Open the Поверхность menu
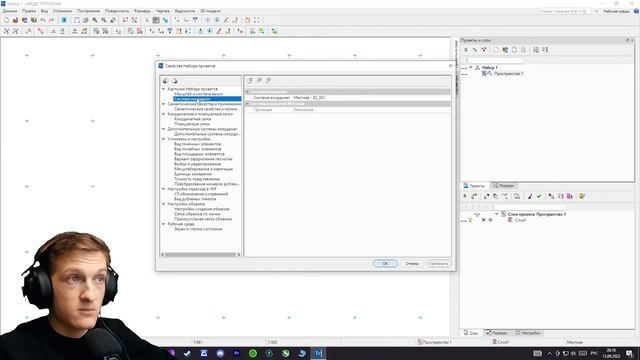The height and width of the screenshot is (360, 640). 117,11
